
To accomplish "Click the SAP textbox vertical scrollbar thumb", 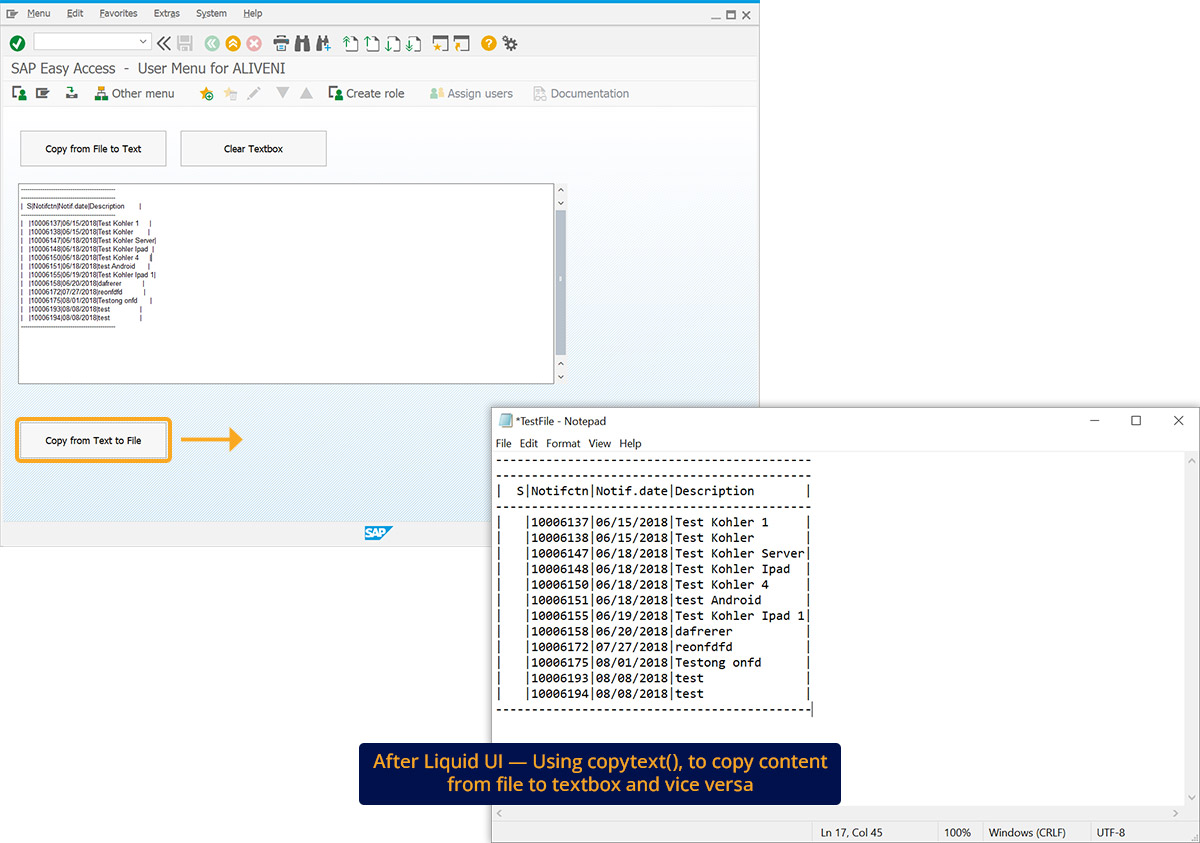I will click(x=561, y=281).
